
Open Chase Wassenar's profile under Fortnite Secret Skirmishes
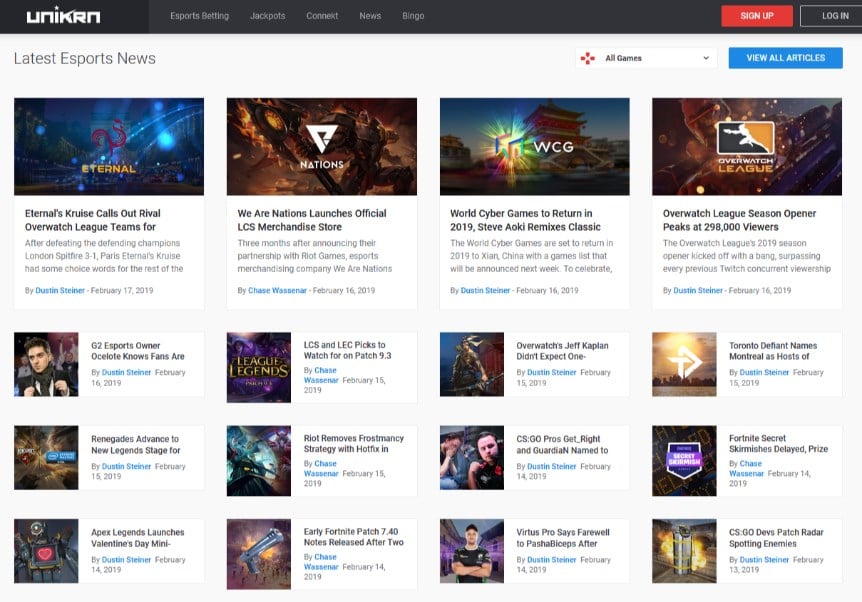746,468
